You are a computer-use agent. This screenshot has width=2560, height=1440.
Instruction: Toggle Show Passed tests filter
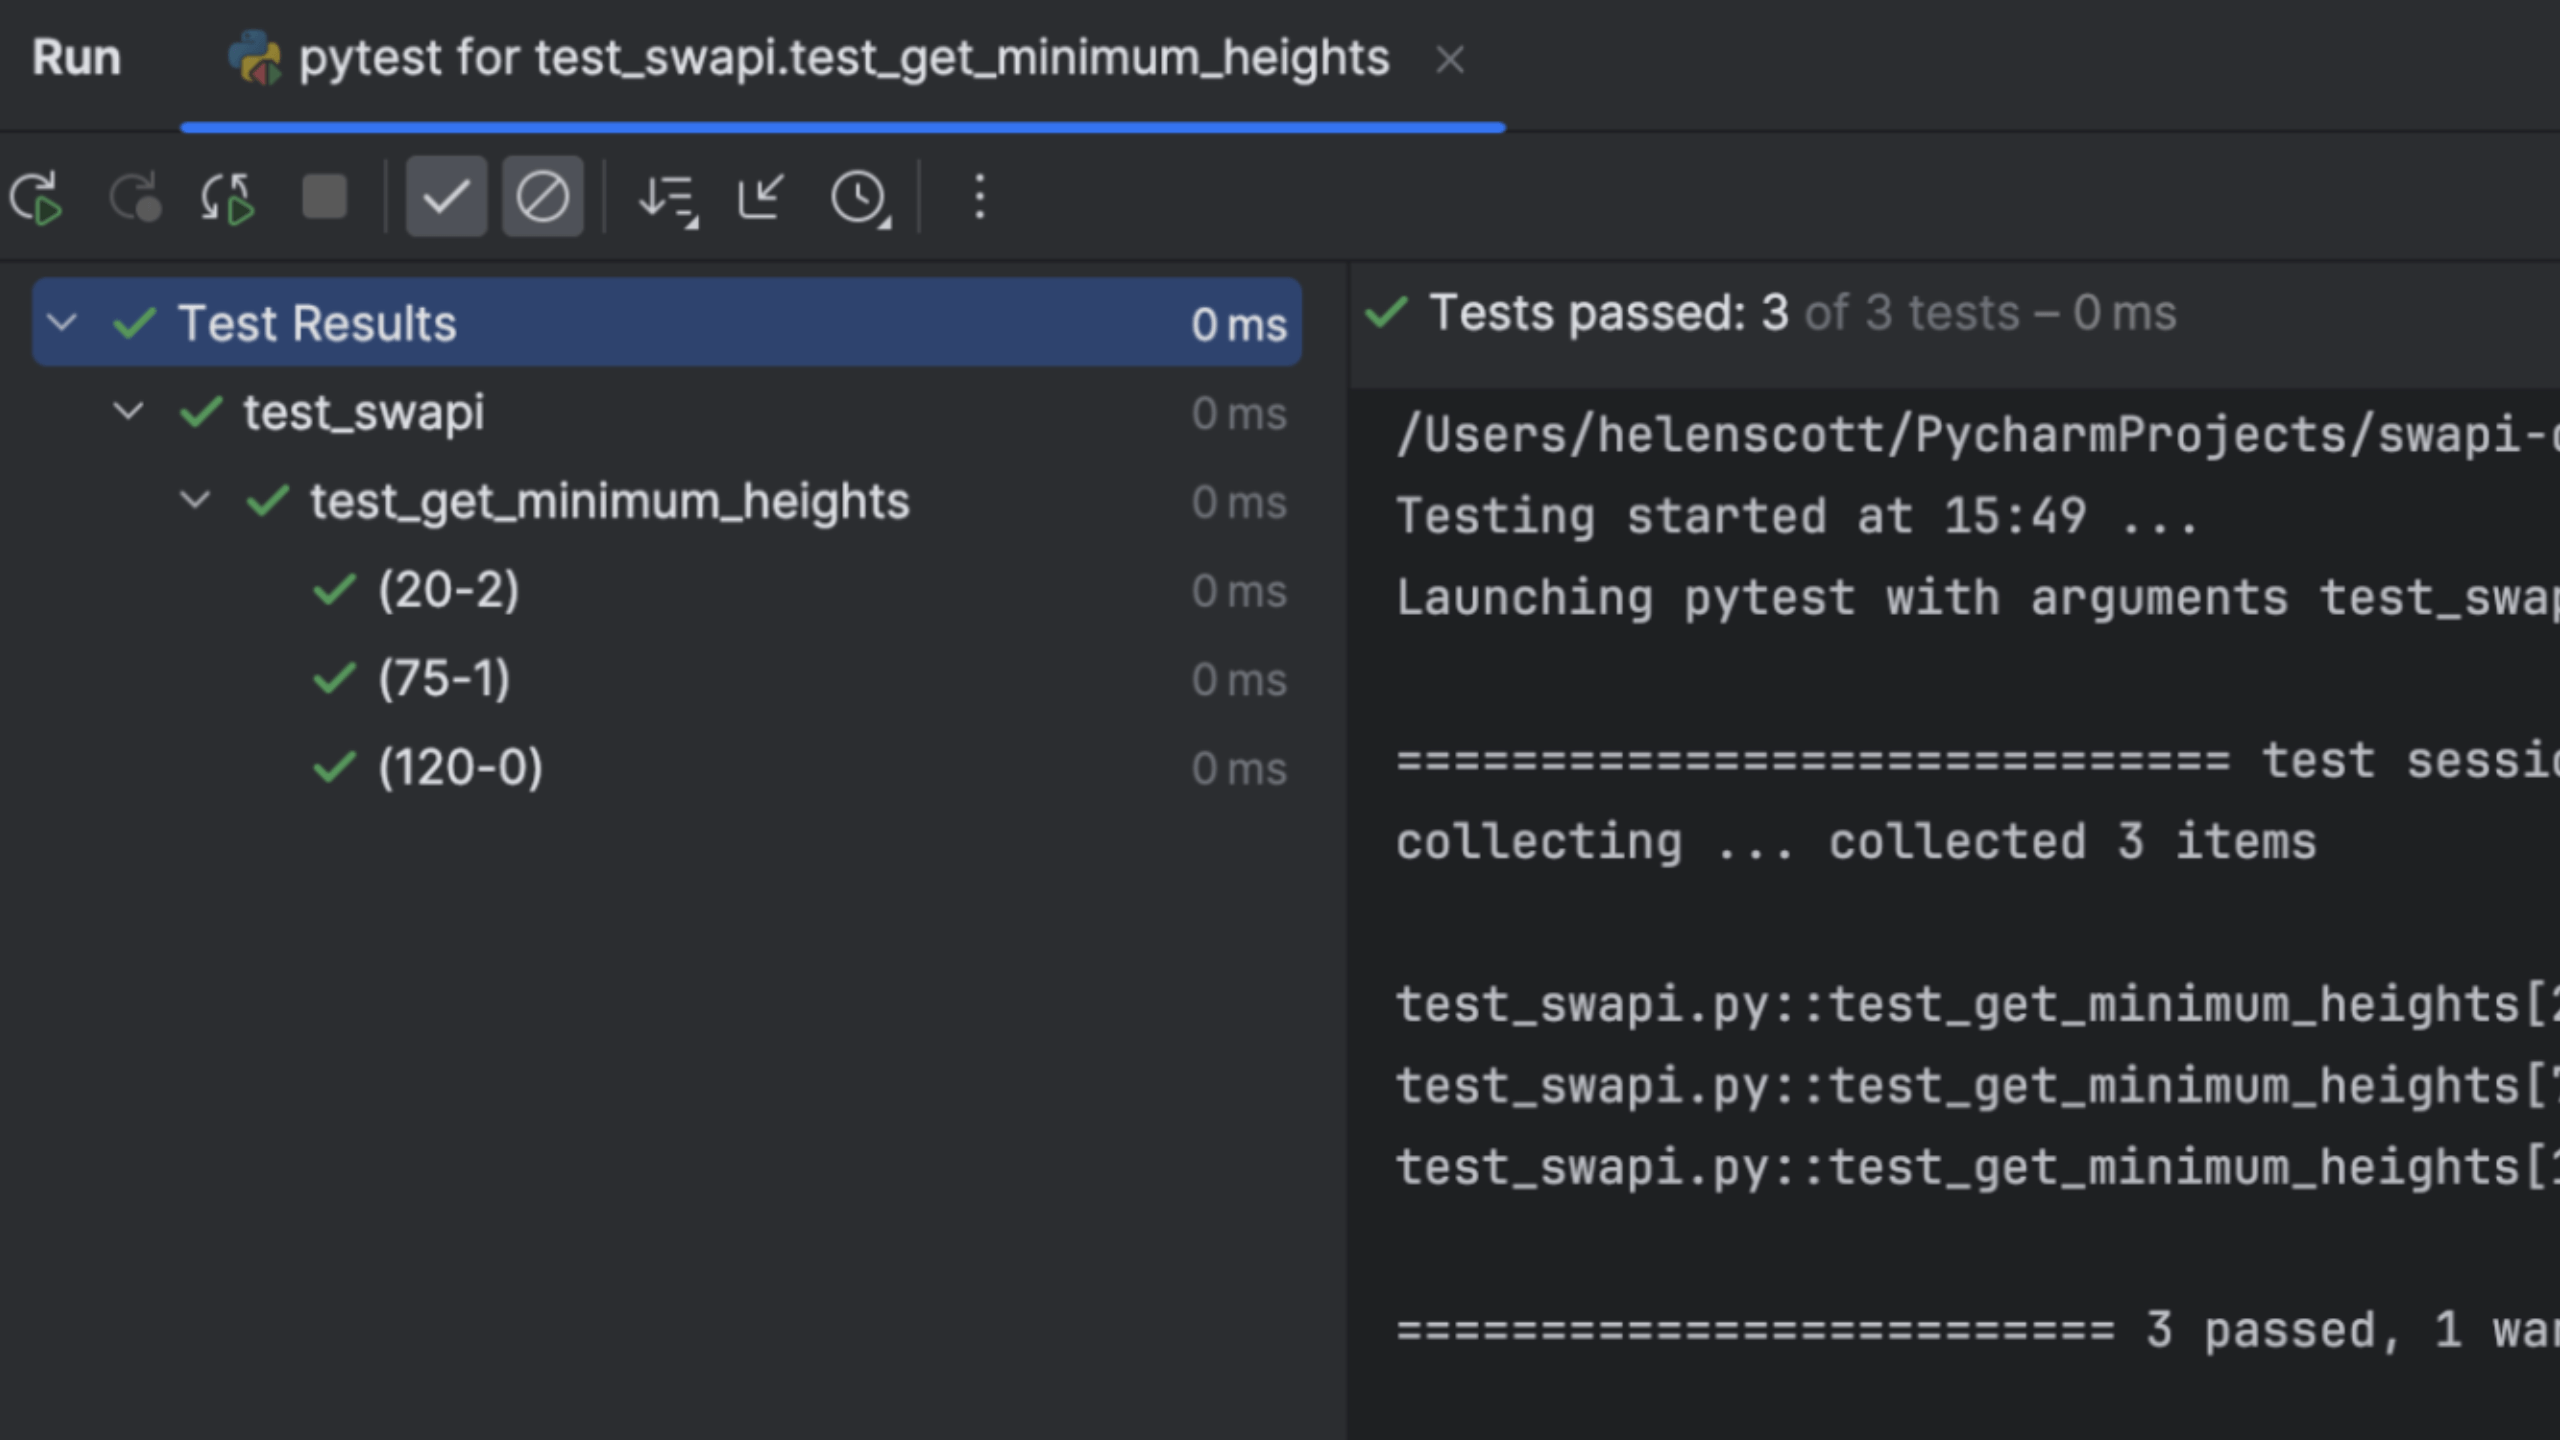[x=446, y=197]
